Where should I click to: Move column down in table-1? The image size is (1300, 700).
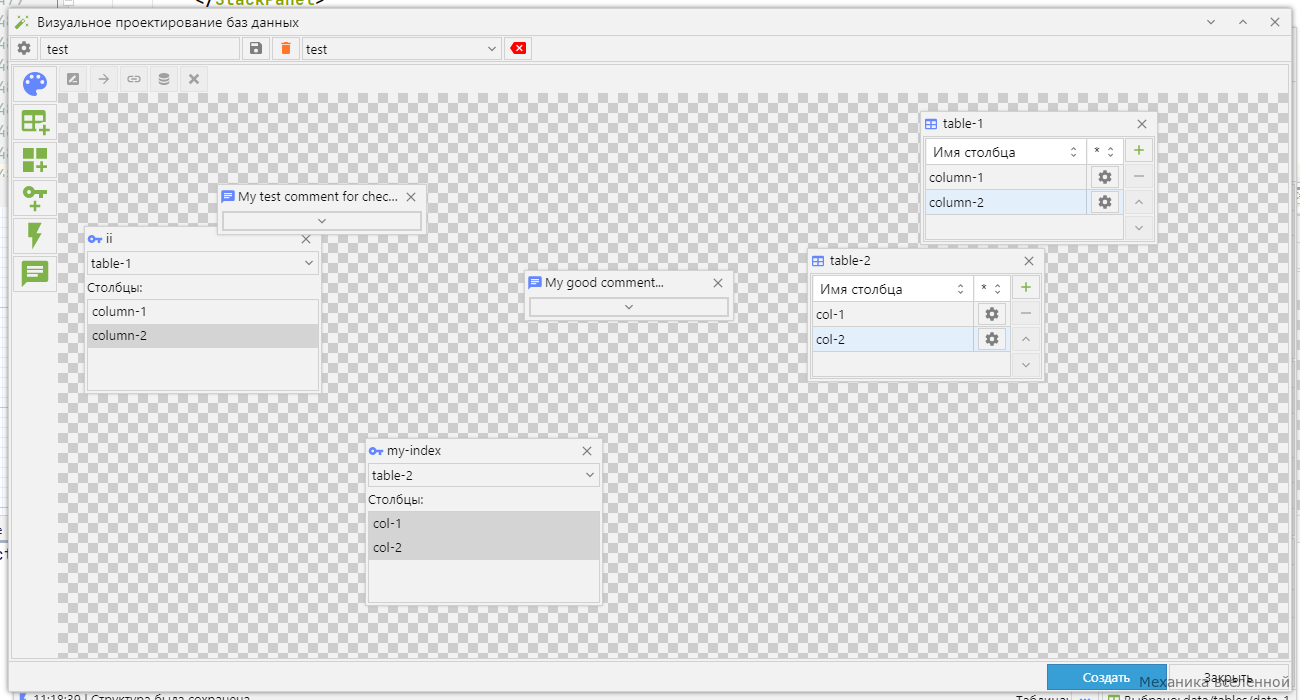tap(1138, 227)
